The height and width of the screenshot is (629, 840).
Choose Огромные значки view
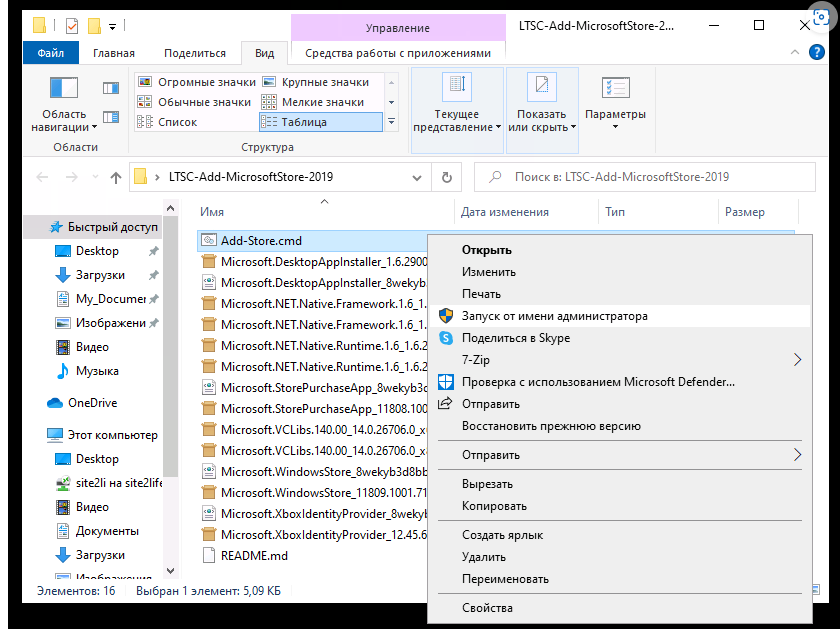[x=197, y=82]
